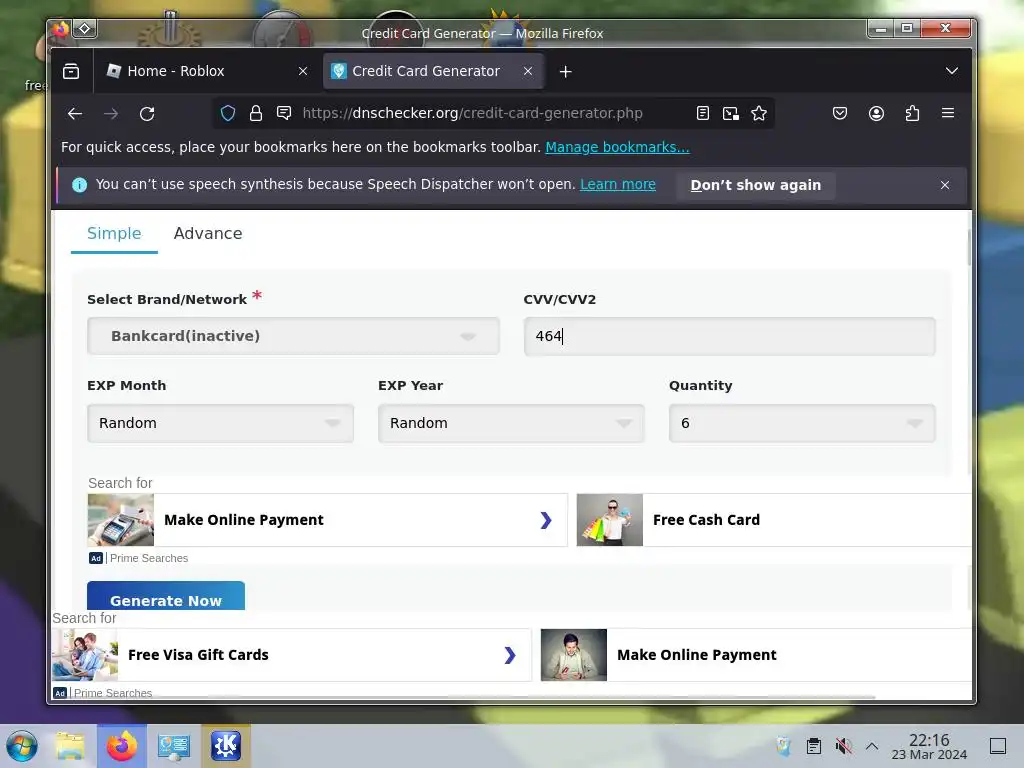
Task: Click the page vertical scrollbar
Action: (969, 248)
